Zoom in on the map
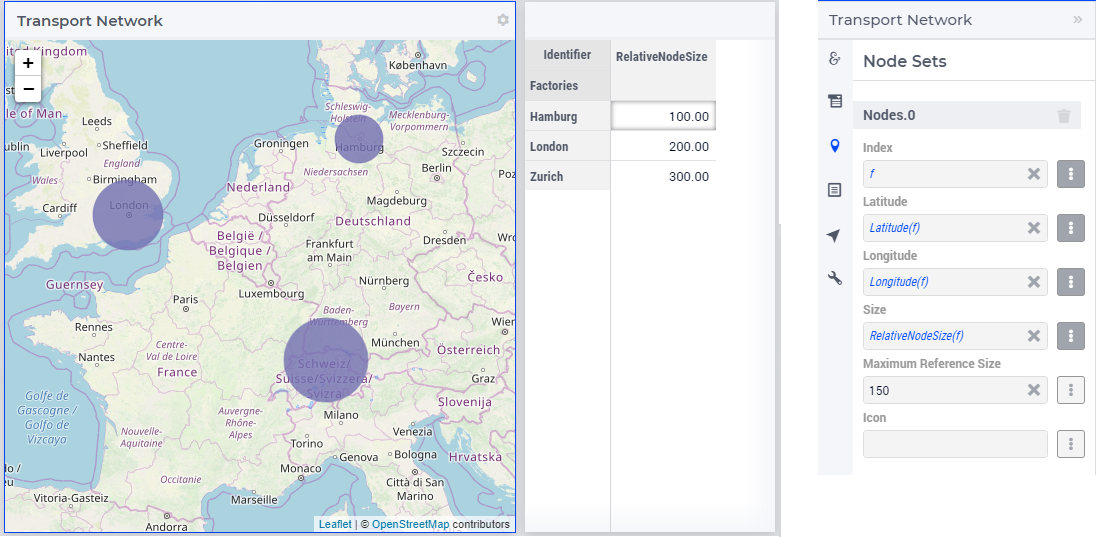 28,63
